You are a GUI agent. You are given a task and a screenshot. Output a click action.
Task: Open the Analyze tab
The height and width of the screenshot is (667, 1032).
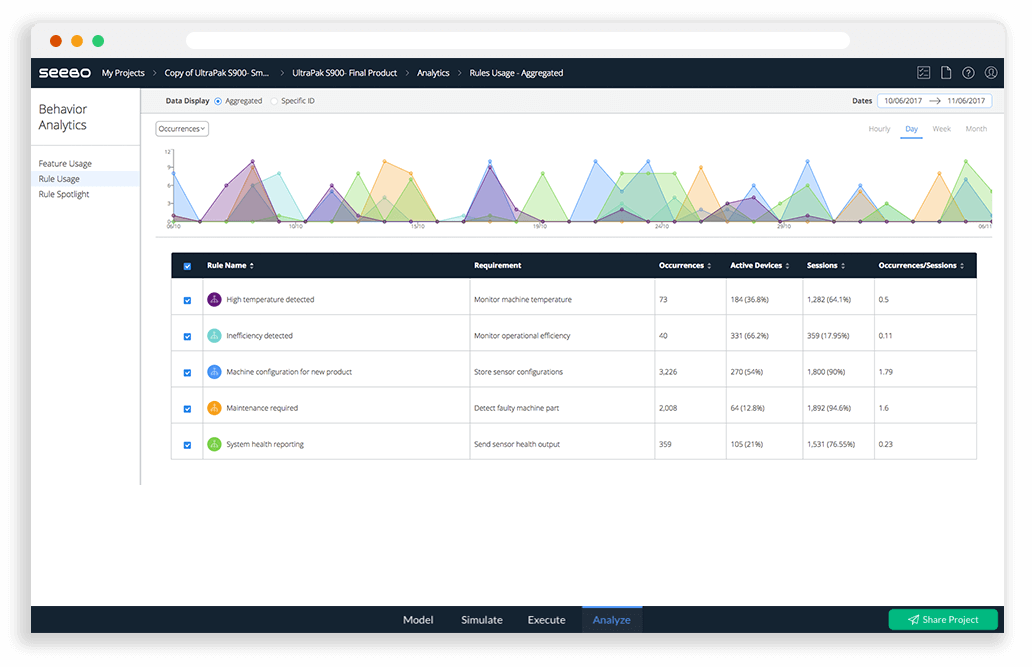coord(611,620)
